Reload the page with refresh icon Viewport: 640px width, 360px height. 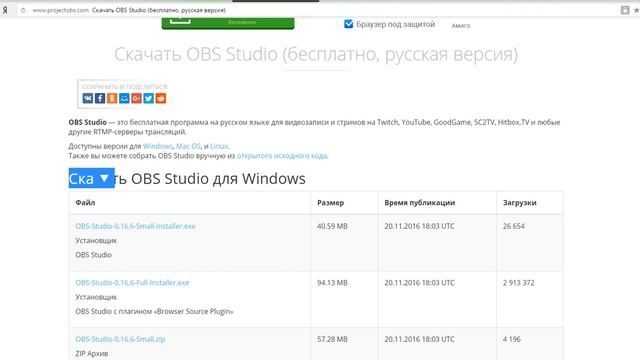click(x=23, y=10)
